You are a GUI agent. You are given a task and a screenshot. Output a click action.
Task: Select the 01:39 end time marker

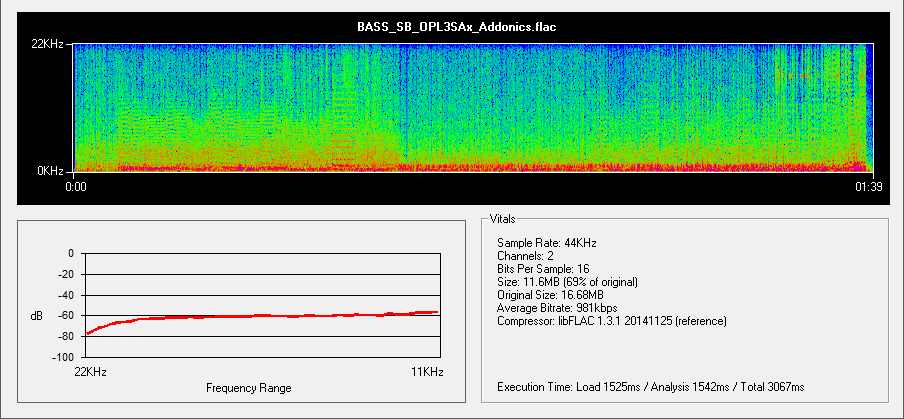(x=866, y=186)
